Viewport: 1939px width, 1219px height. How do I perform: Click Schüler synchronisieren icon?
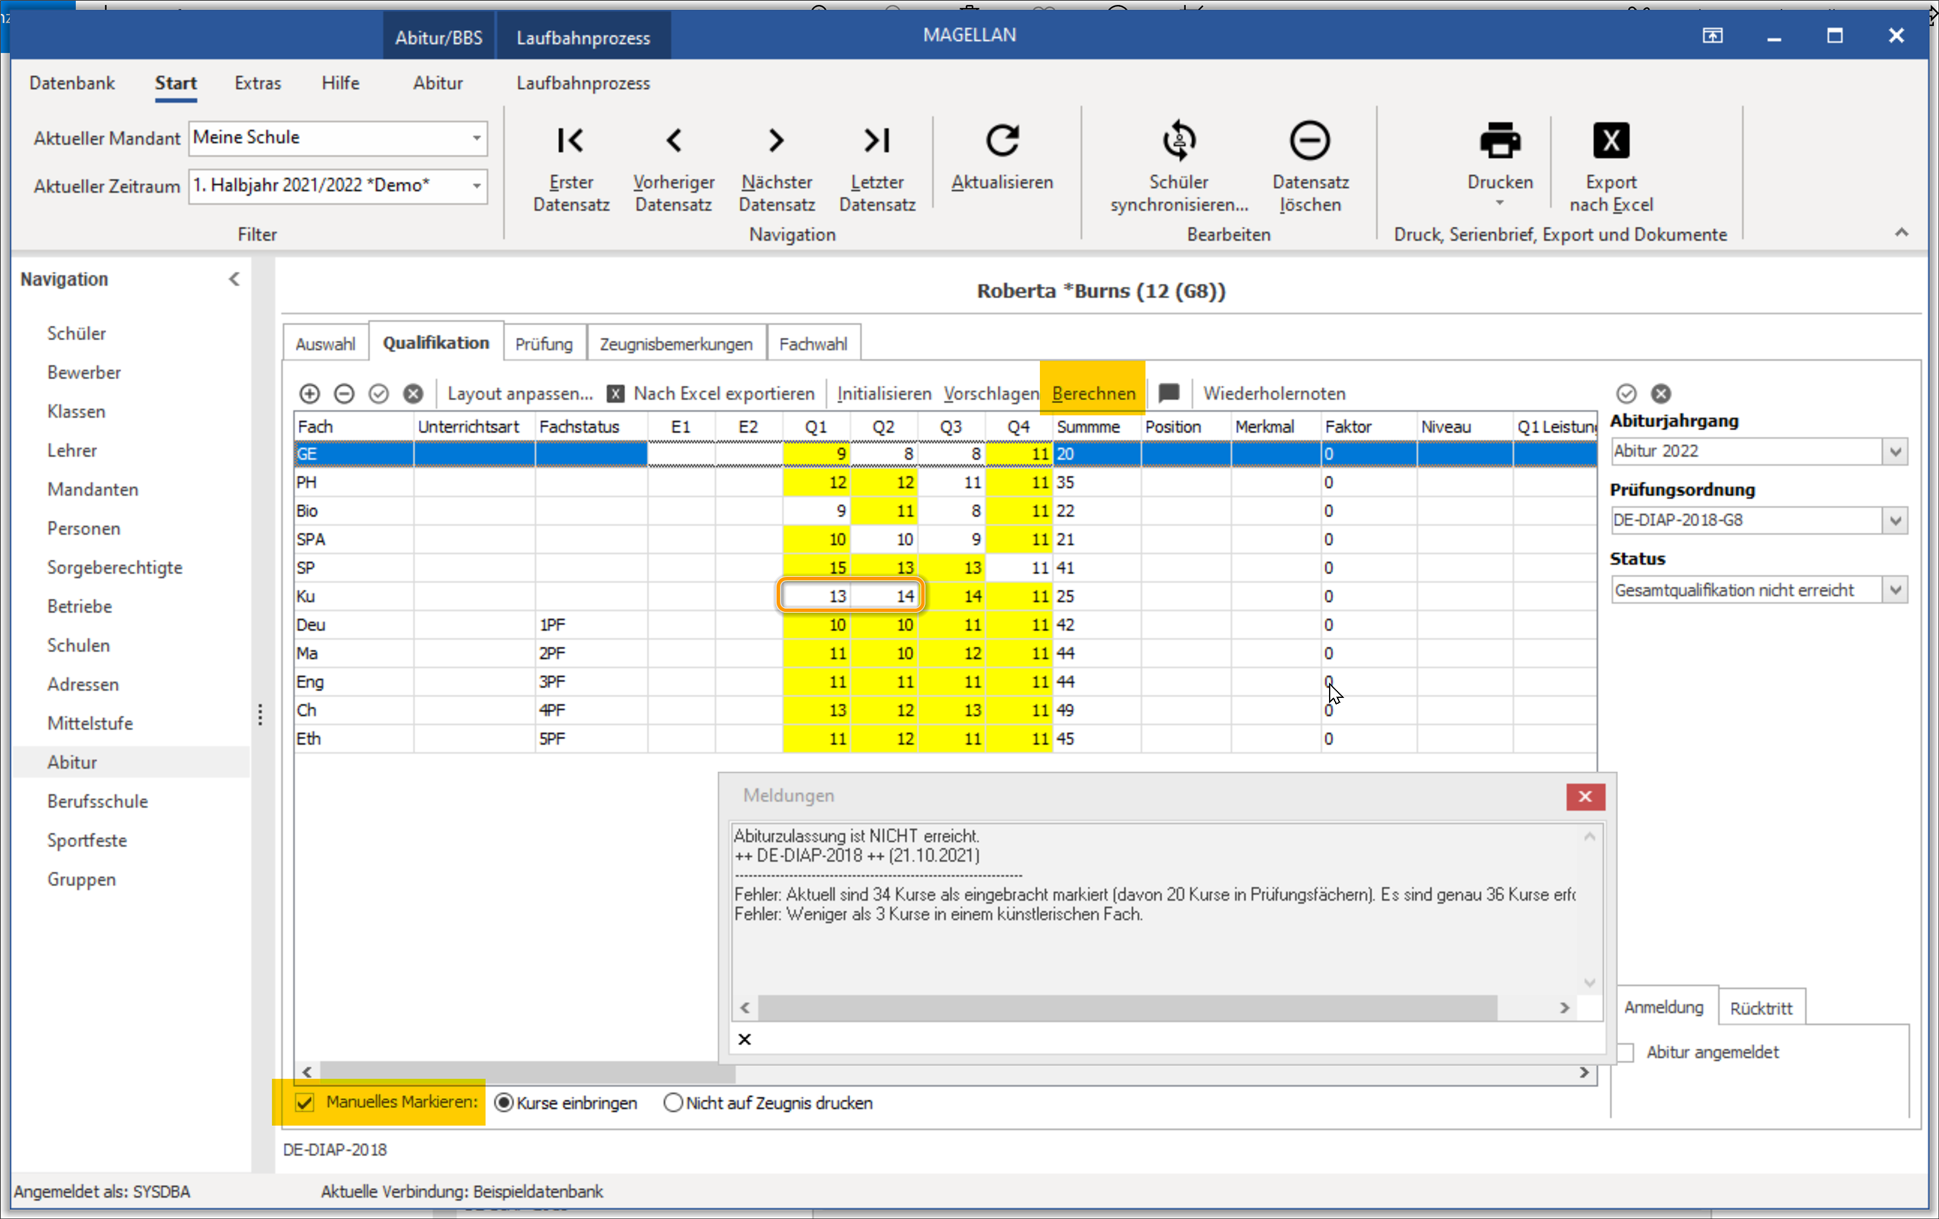click(x=1179, y=140)
